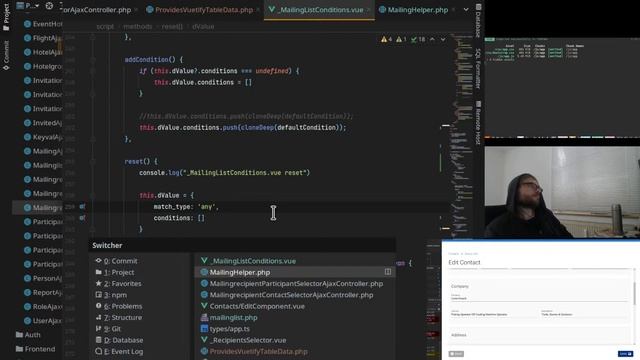
Task: Open the UserAjax... file in Project tree
Action: 43,321
